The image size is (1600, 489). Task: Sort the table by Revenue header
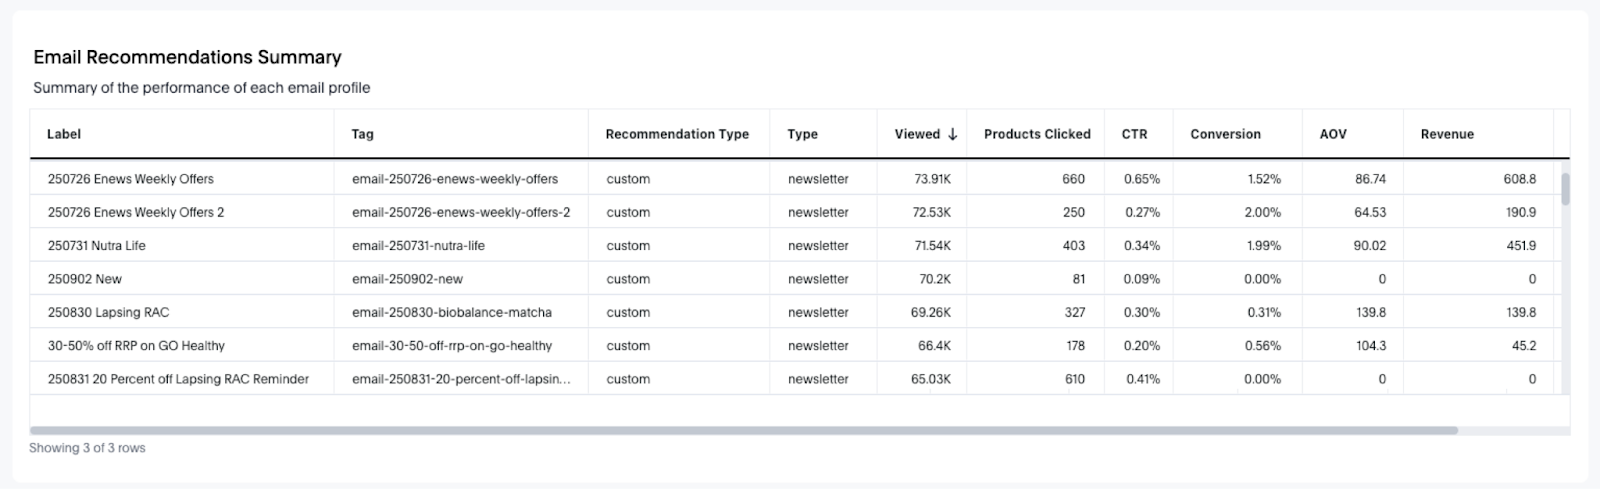1447,134
